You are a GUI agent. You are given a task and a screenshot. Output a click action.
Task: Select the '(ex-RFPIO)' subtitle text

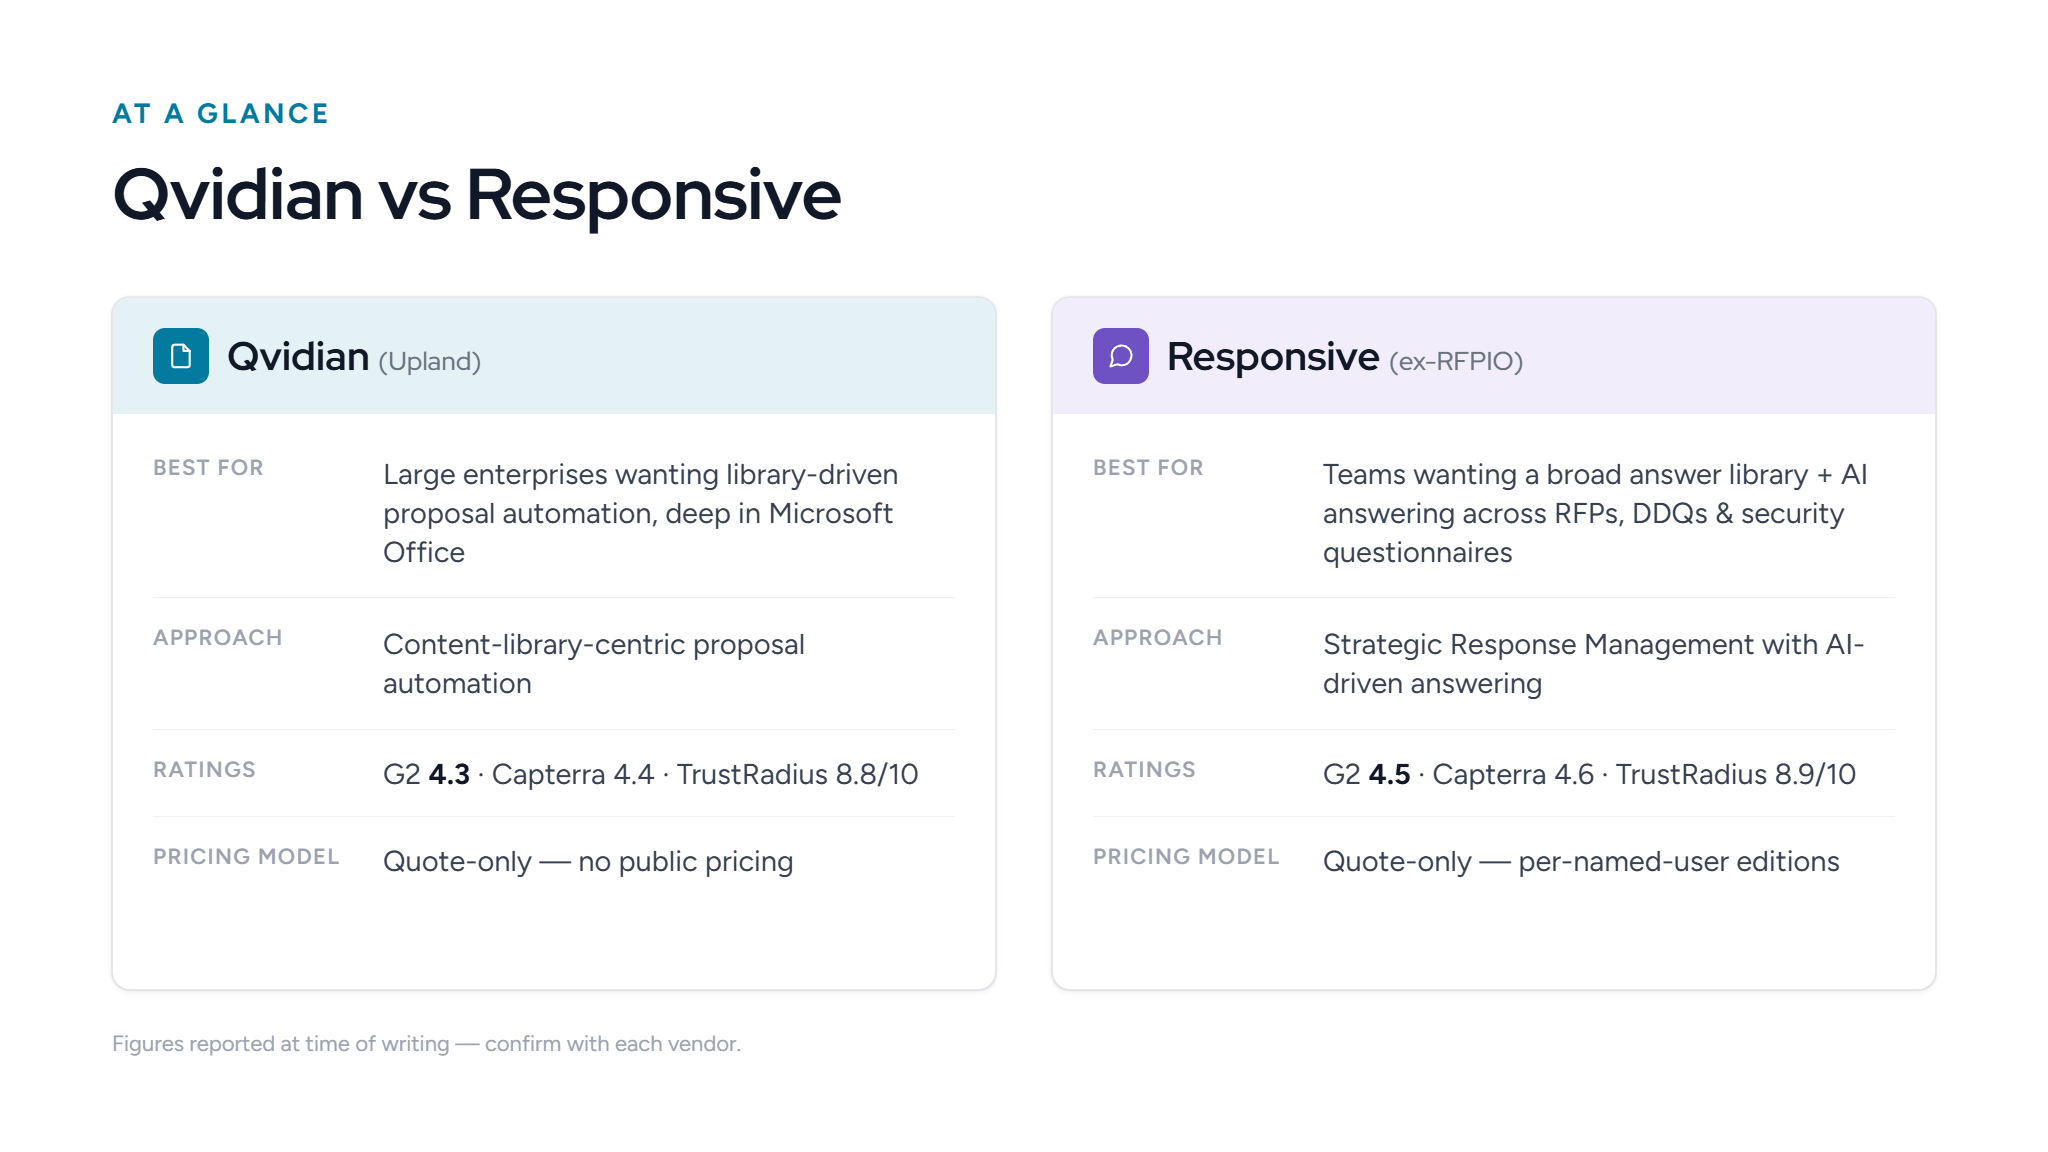click(1456, 361)
